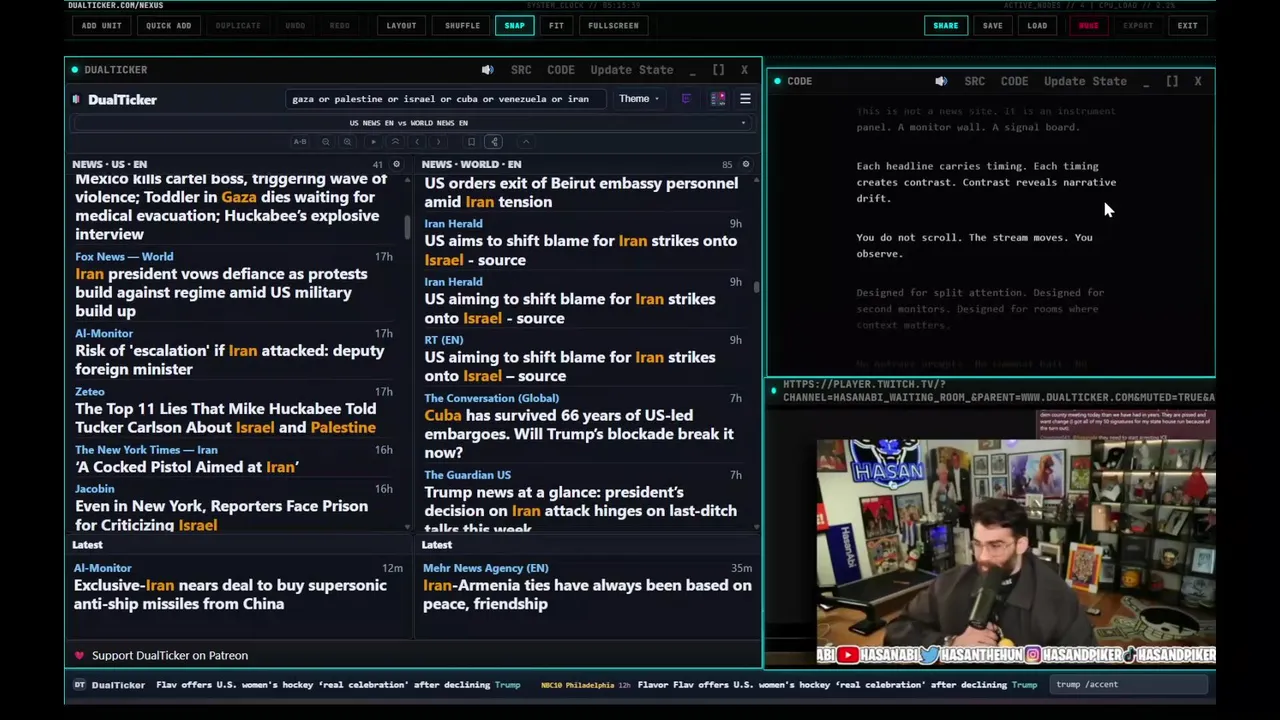Open settings gear for NEWS WORLD EN column
The height and width of the screenshot is (720, 1280).
(x=745, y=164)
